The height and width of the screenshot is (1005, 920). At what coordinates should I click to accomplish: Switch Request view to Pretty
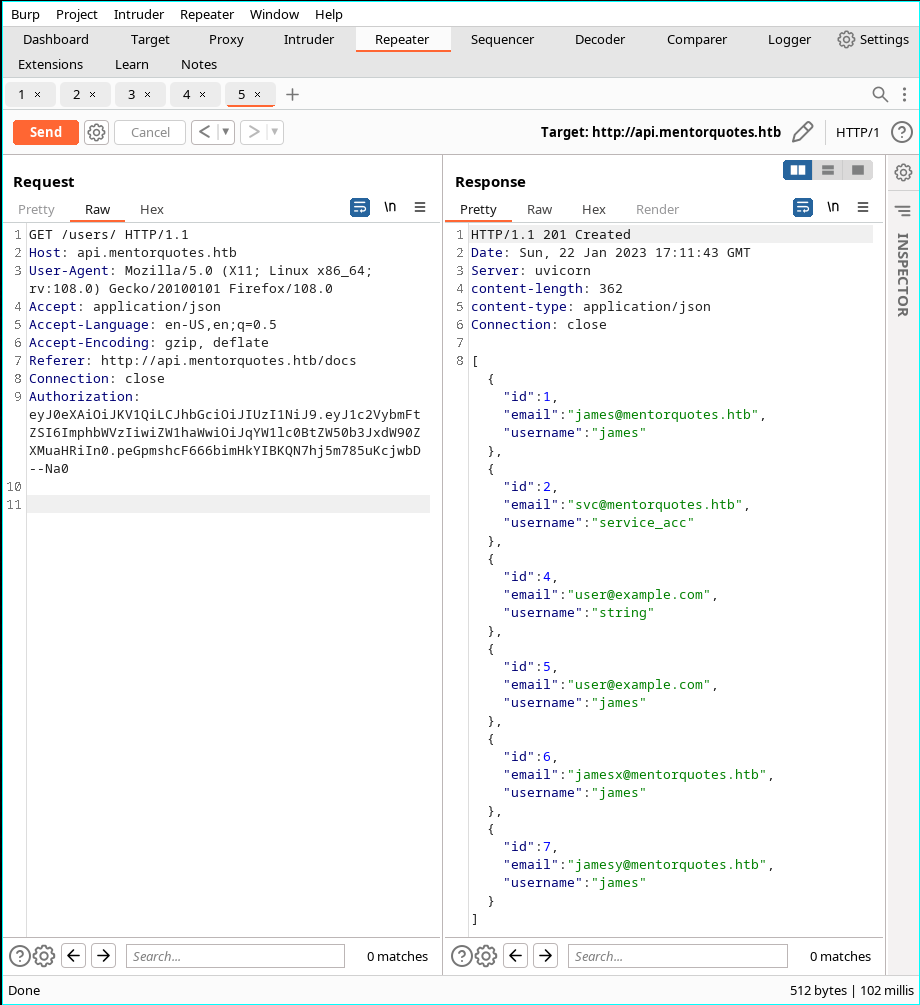click(x=37, y=210)
